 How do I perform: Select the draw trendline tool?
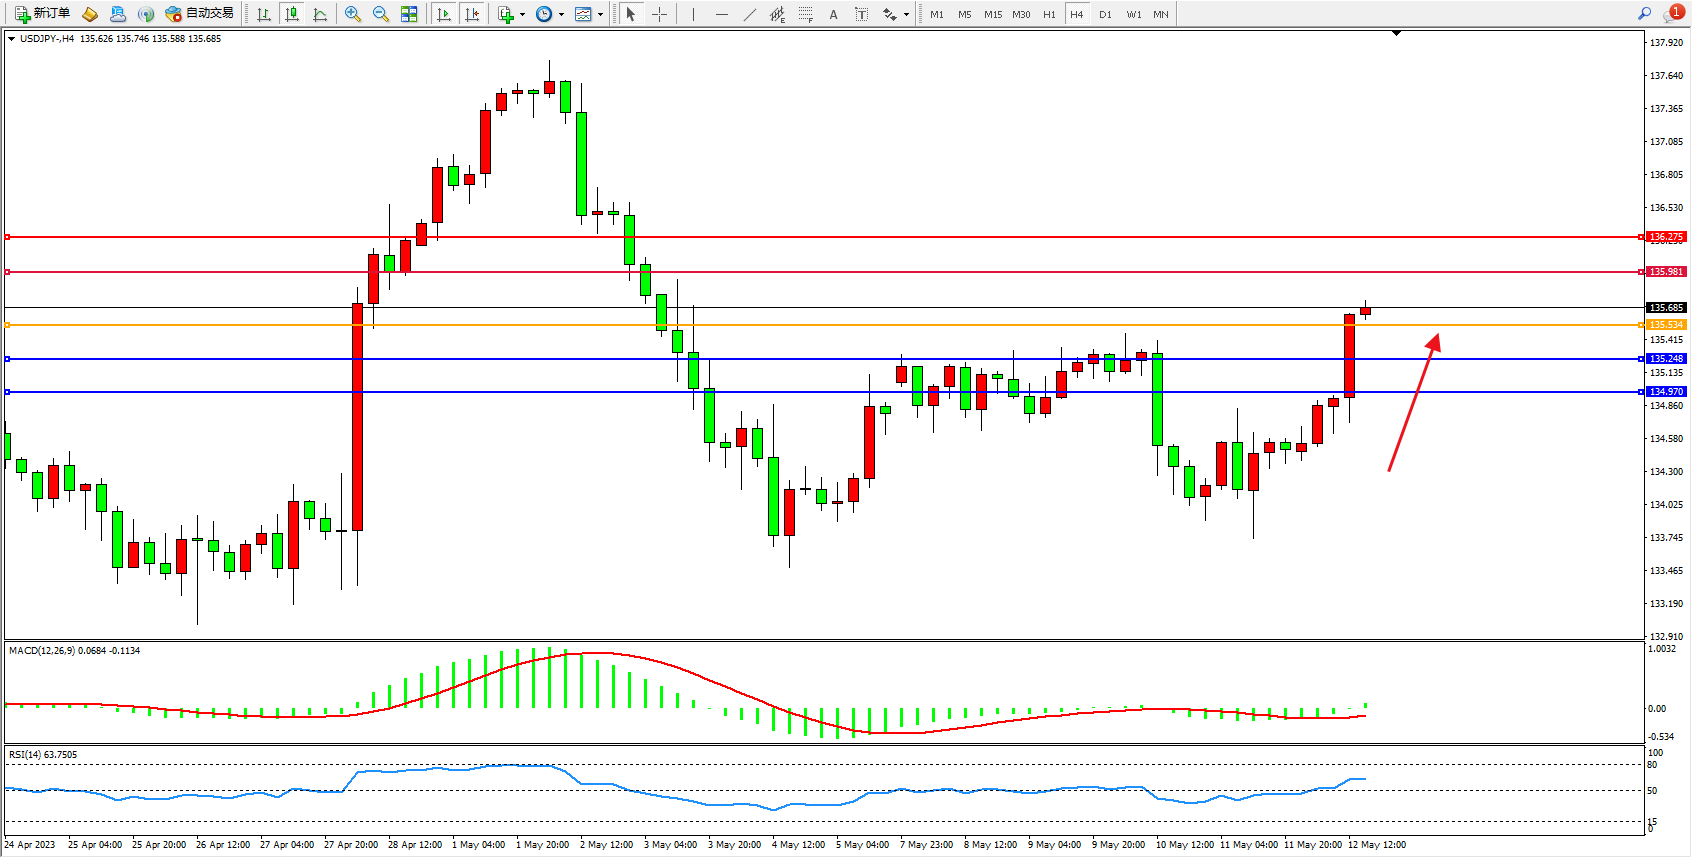tap(750, 14)
